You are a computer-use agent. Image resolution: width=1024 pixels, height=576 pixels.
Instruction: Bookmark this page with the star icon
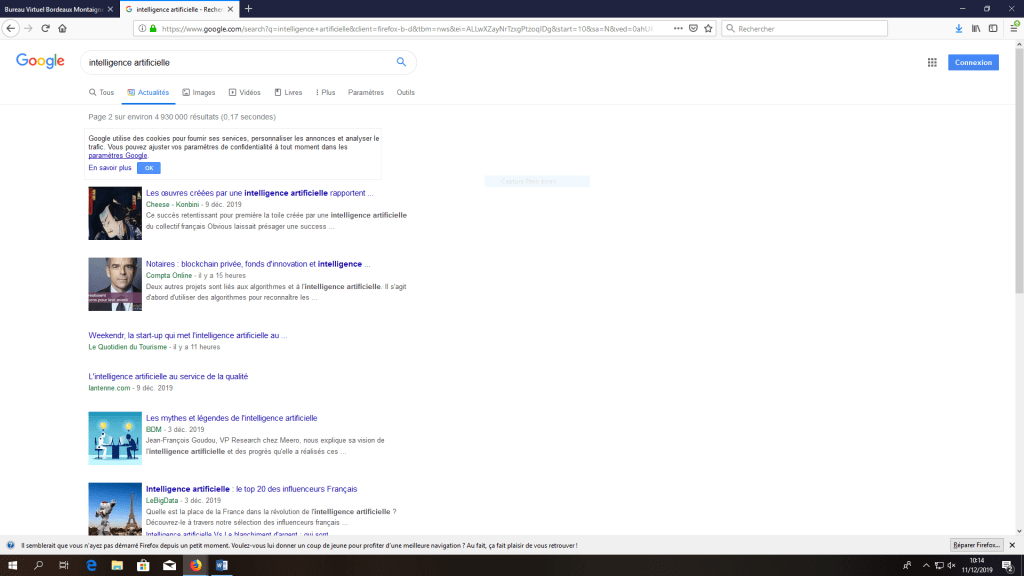coord(708,28)
